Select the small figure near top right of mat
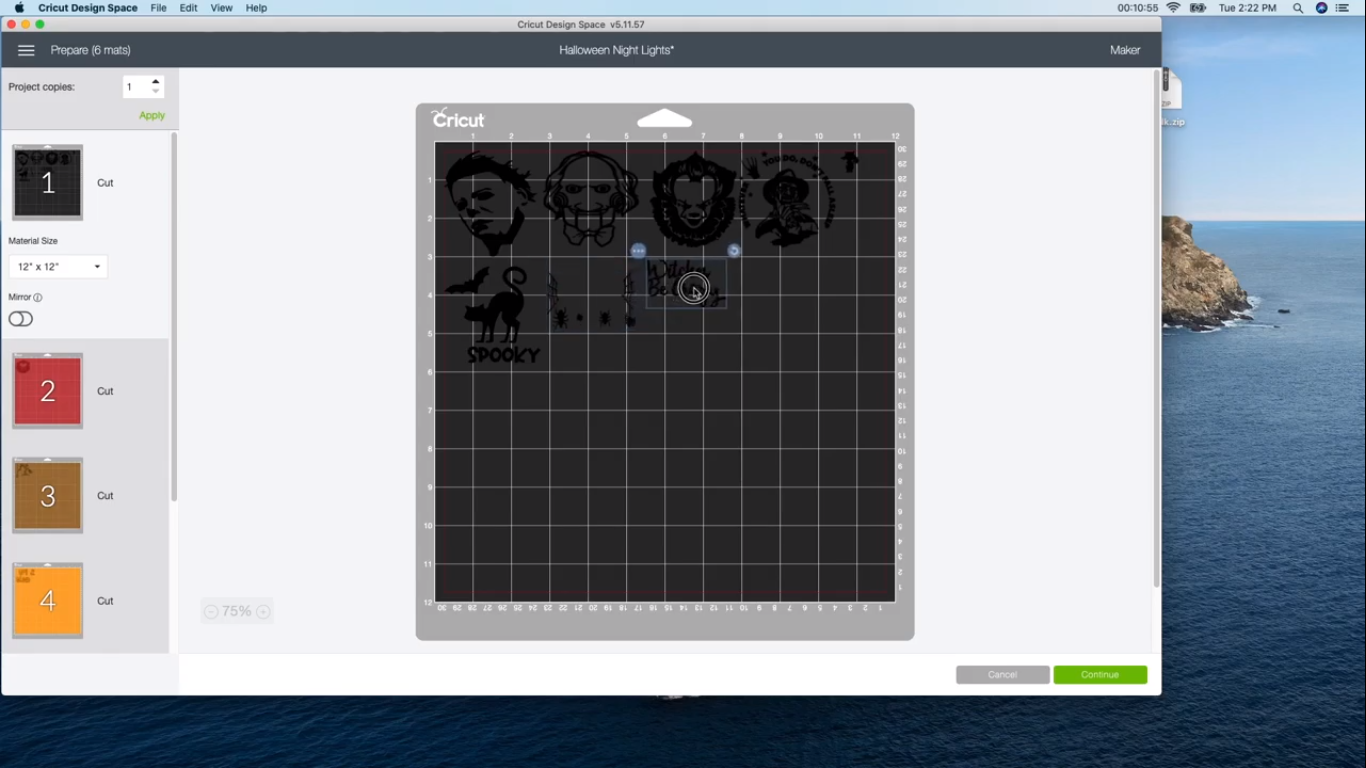Viewport: 1366px width, 768px height. click(x=850, y=161)
